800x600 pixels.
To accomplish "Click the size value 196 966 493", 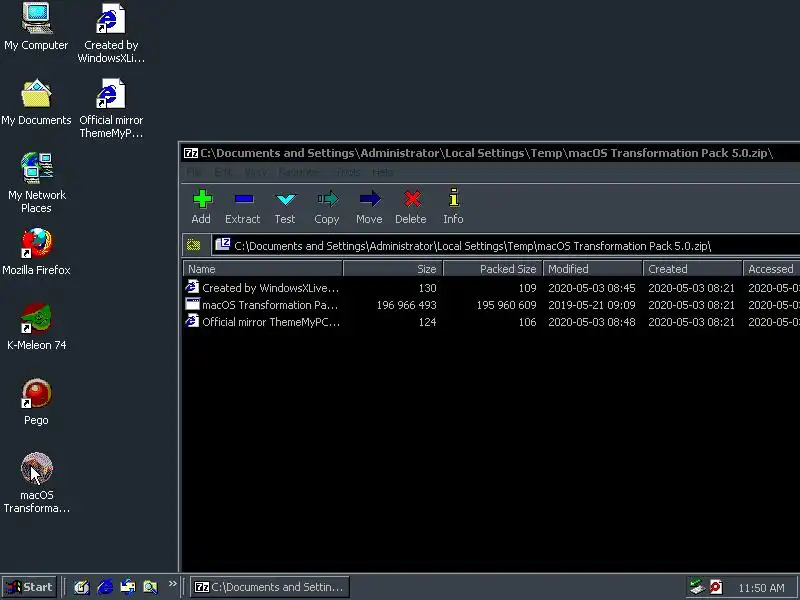I will tap(407, 305).
